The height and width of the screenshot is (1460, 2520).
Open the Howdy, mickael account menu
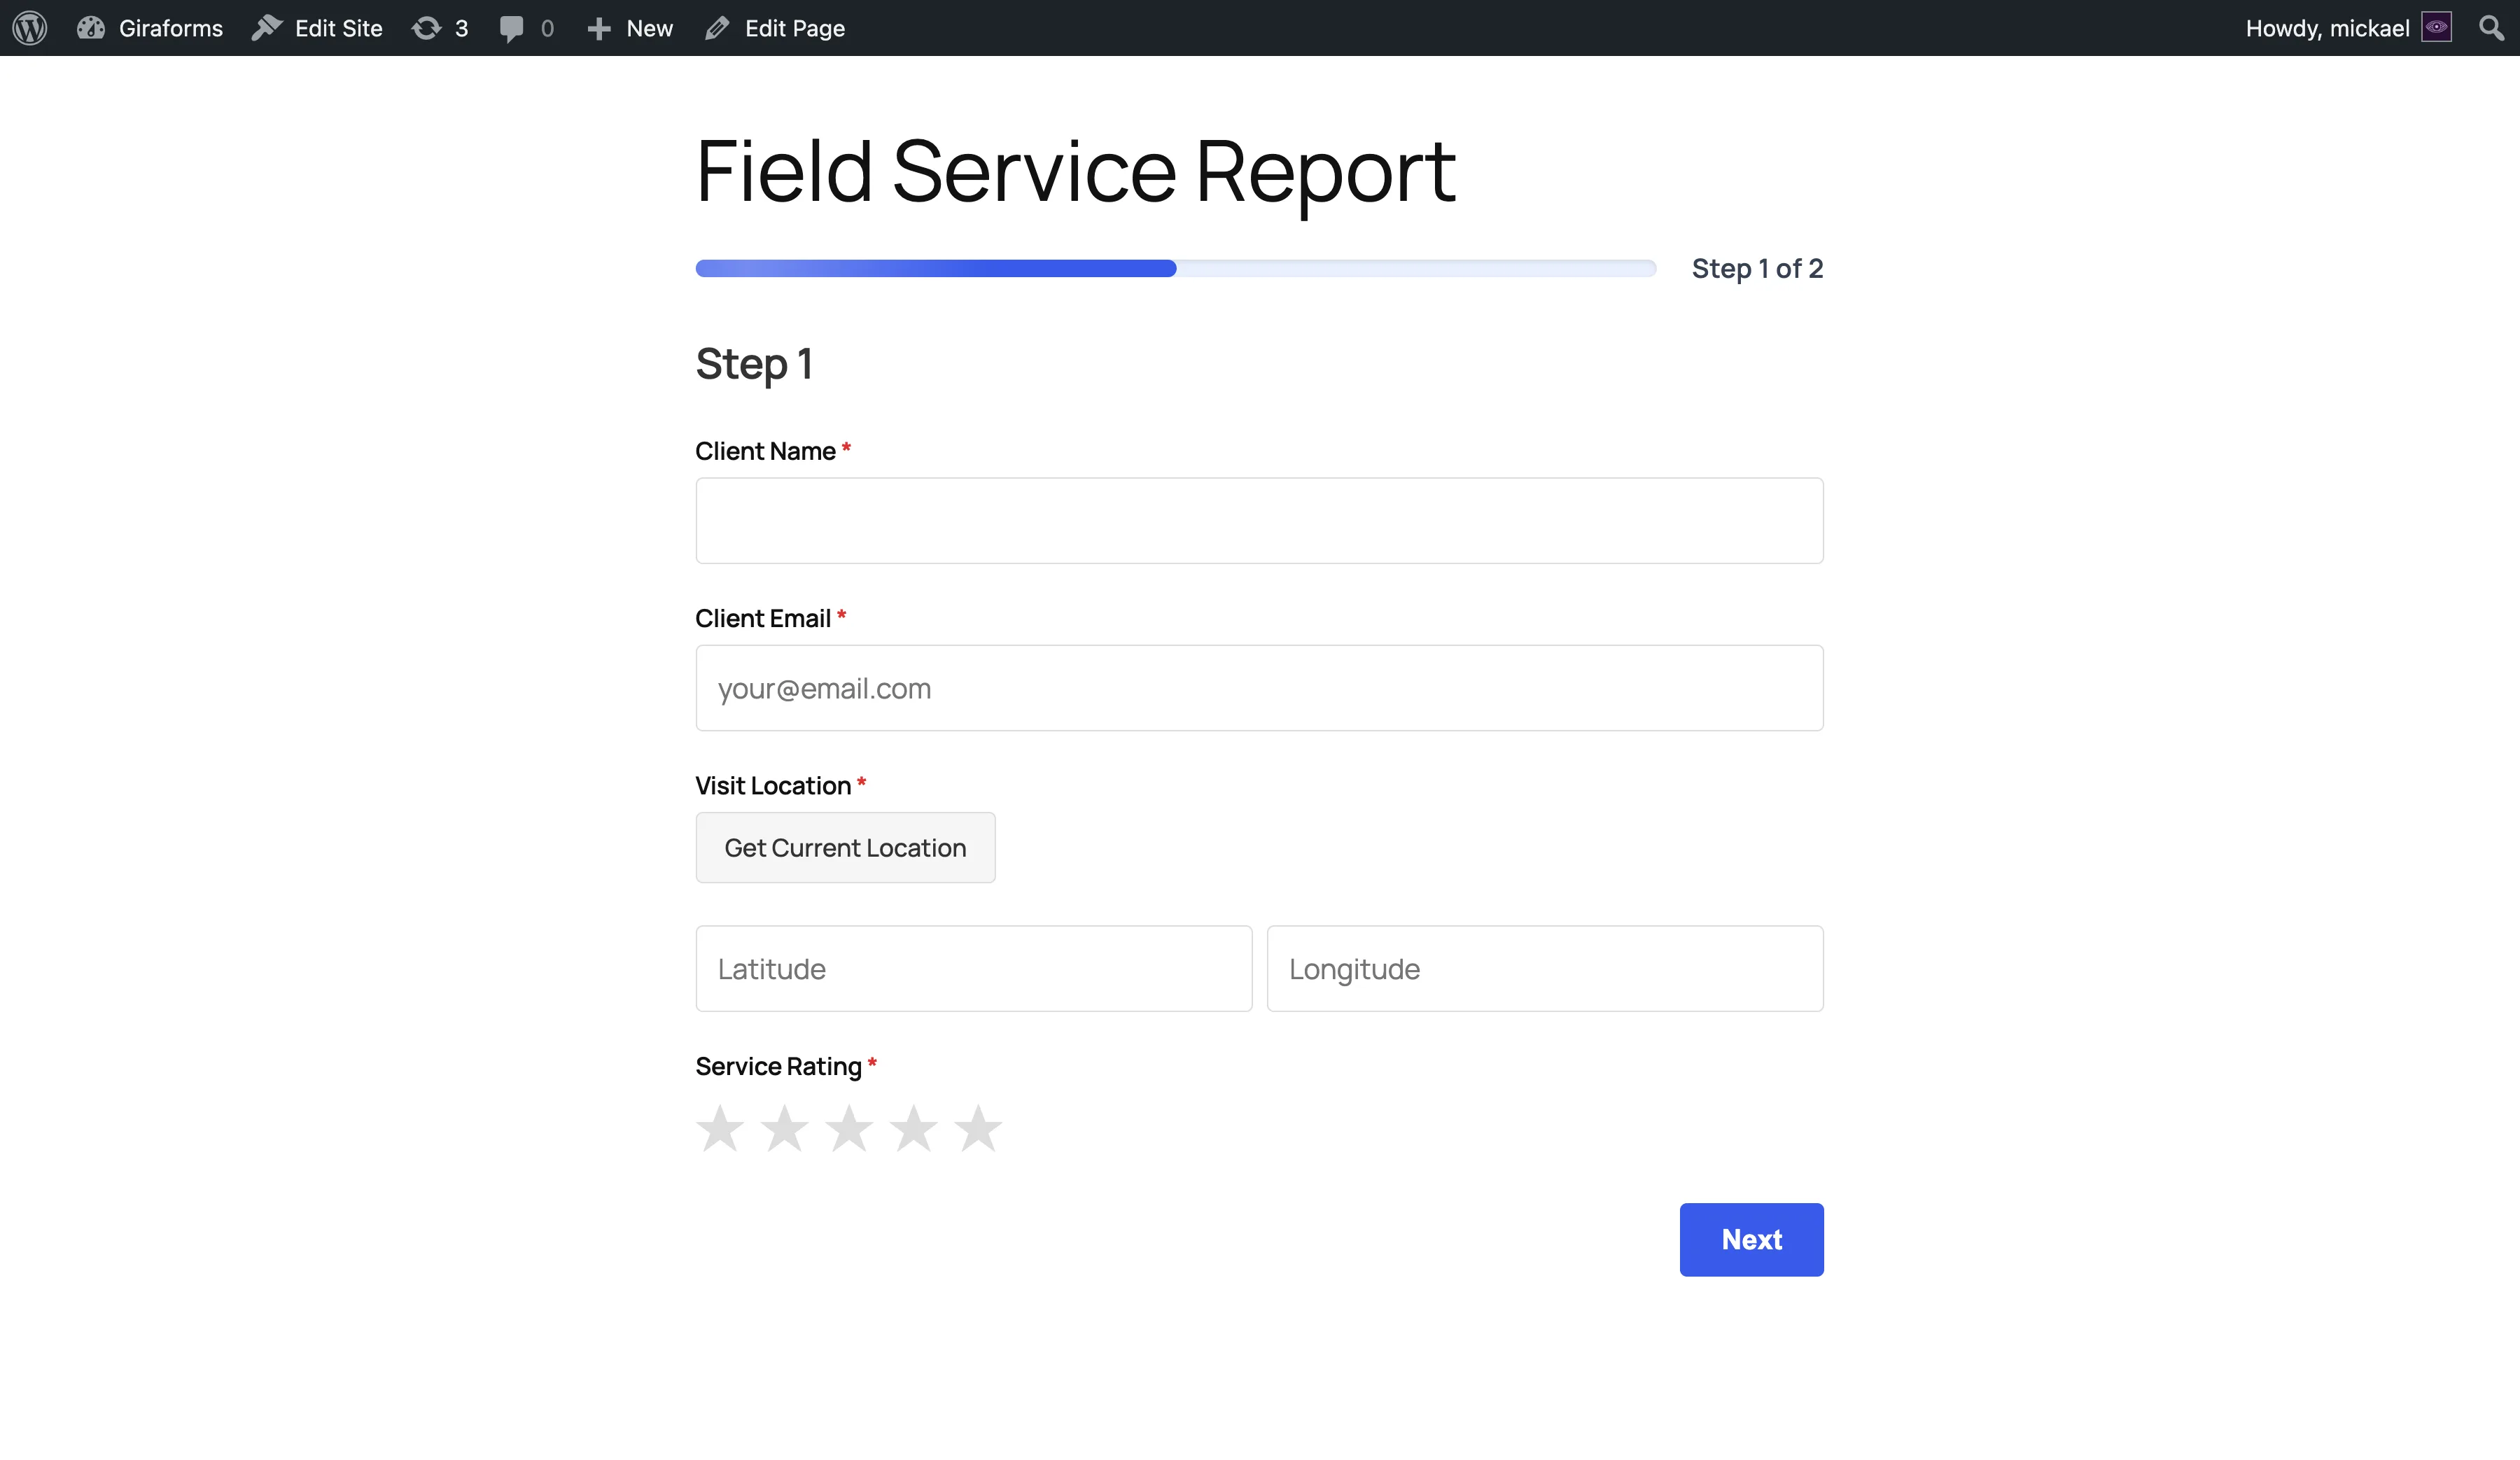[2327, 27]
